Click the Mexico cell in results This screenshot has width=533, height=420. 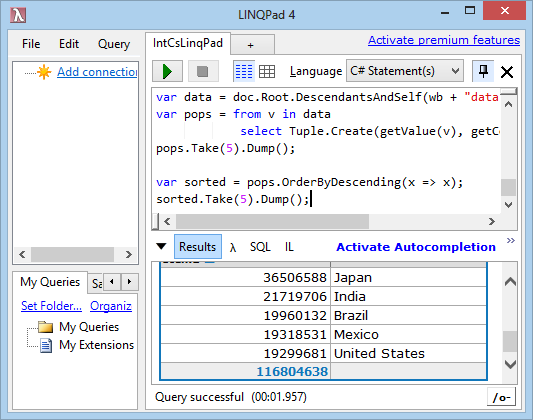(409, 335)
